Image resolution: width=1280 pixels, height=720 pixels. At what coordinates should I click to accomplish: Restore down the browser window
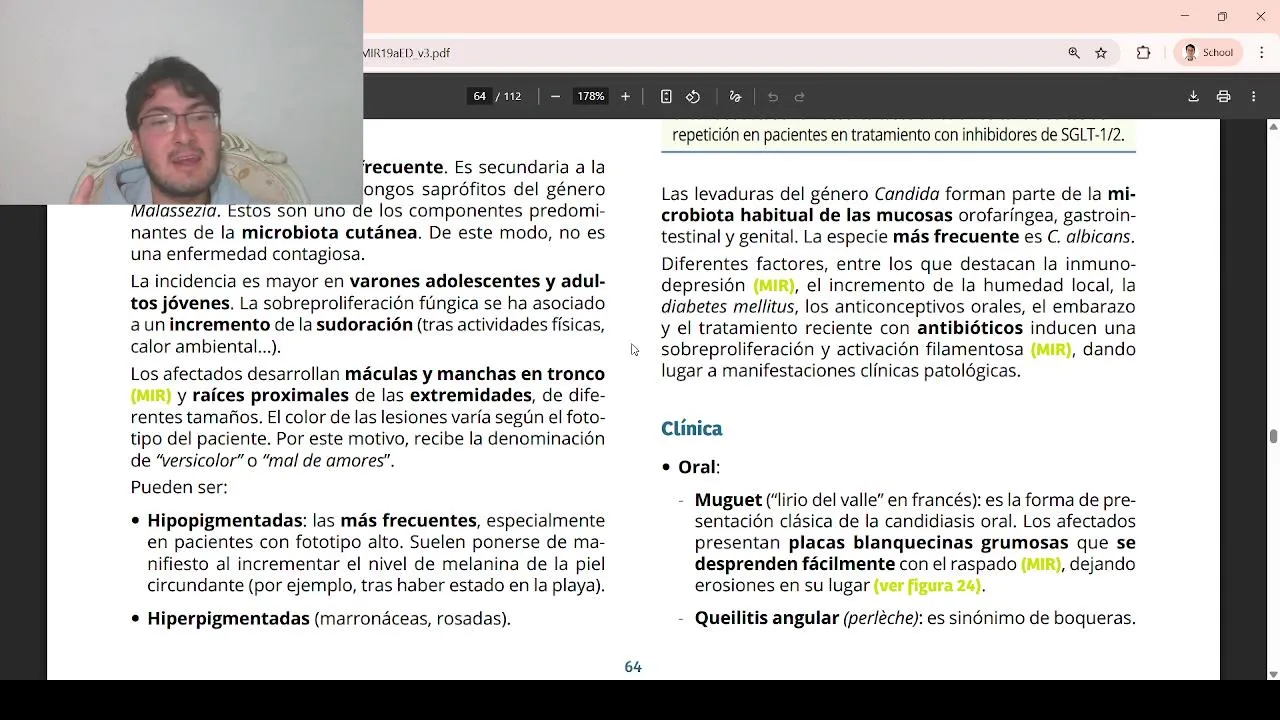click(1222, 16)
